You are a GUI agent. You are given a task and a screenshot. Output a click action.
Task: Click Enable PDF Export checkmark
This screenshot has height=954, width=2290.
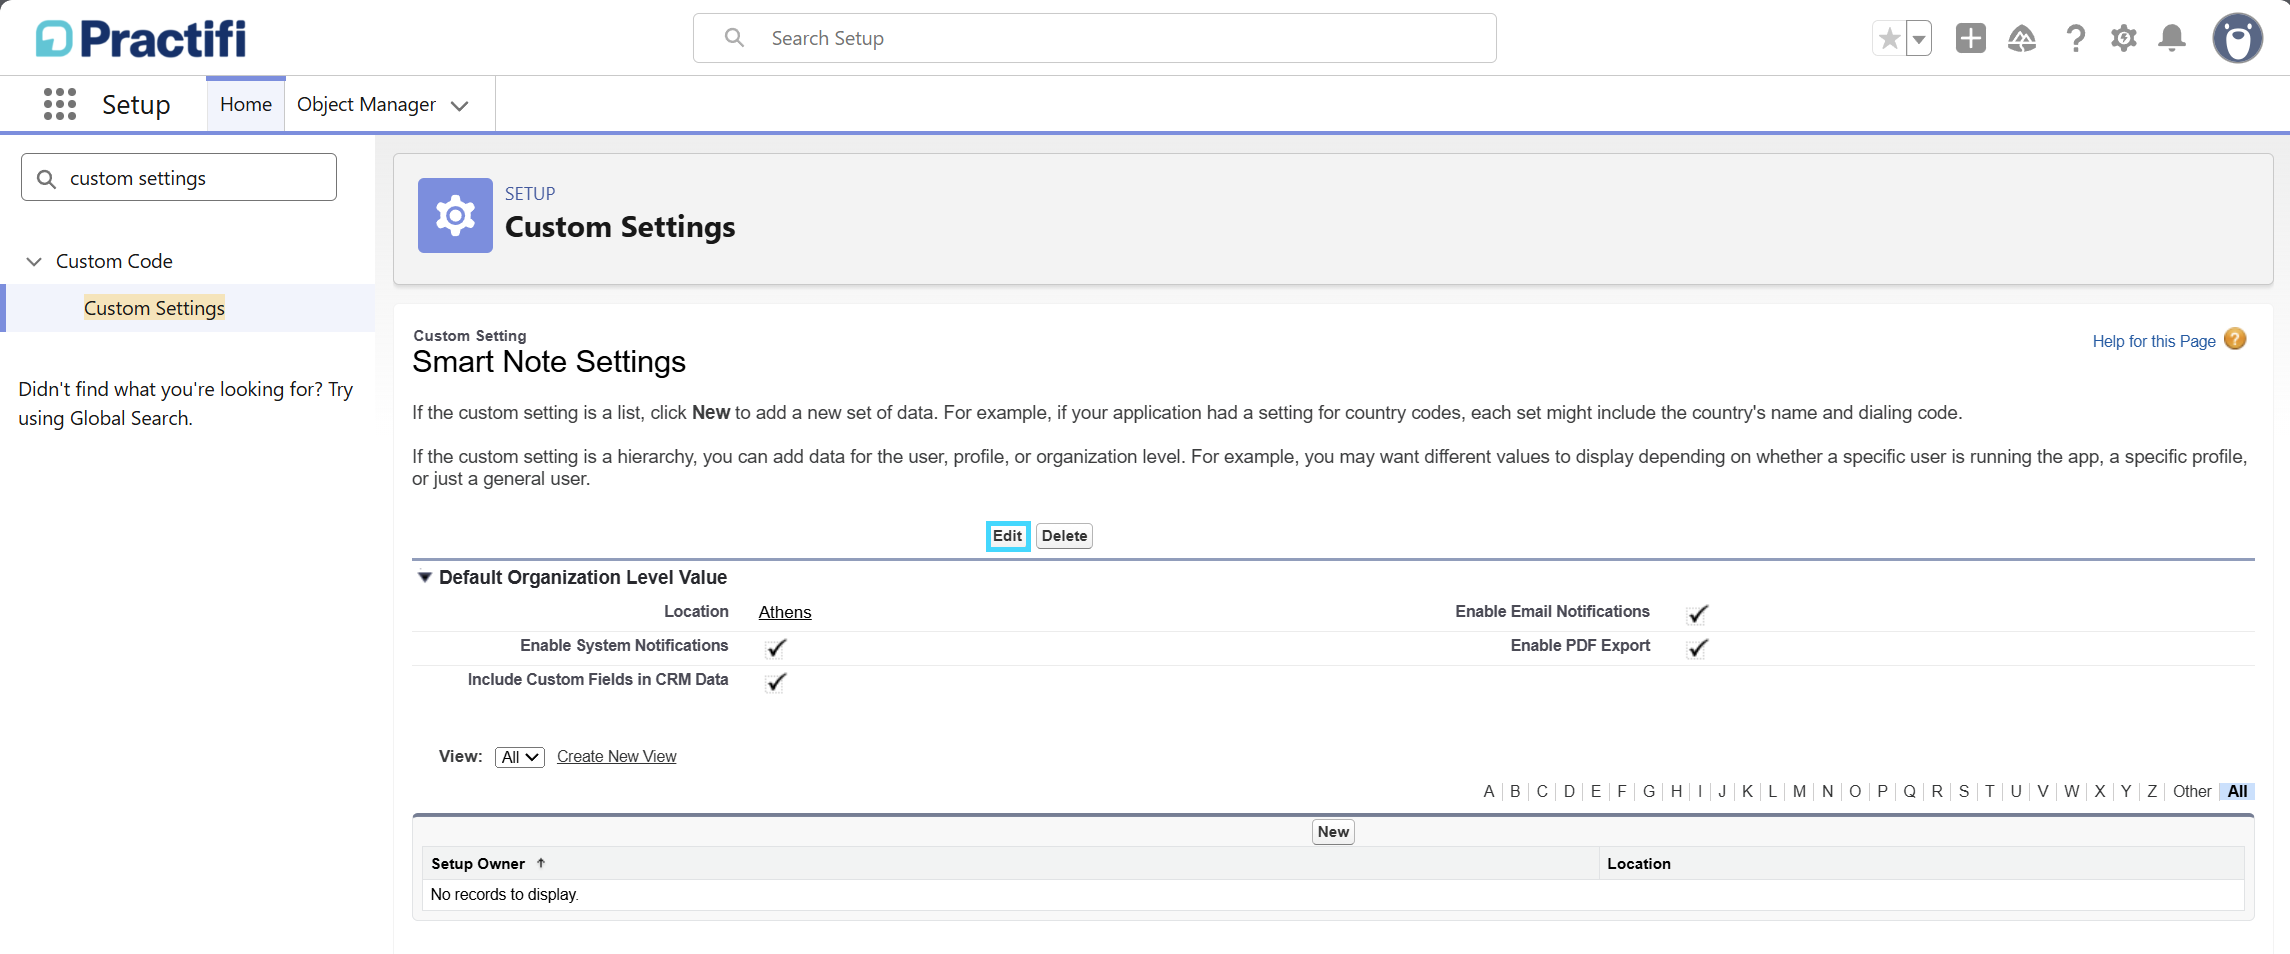click(x=1698, y=647)
